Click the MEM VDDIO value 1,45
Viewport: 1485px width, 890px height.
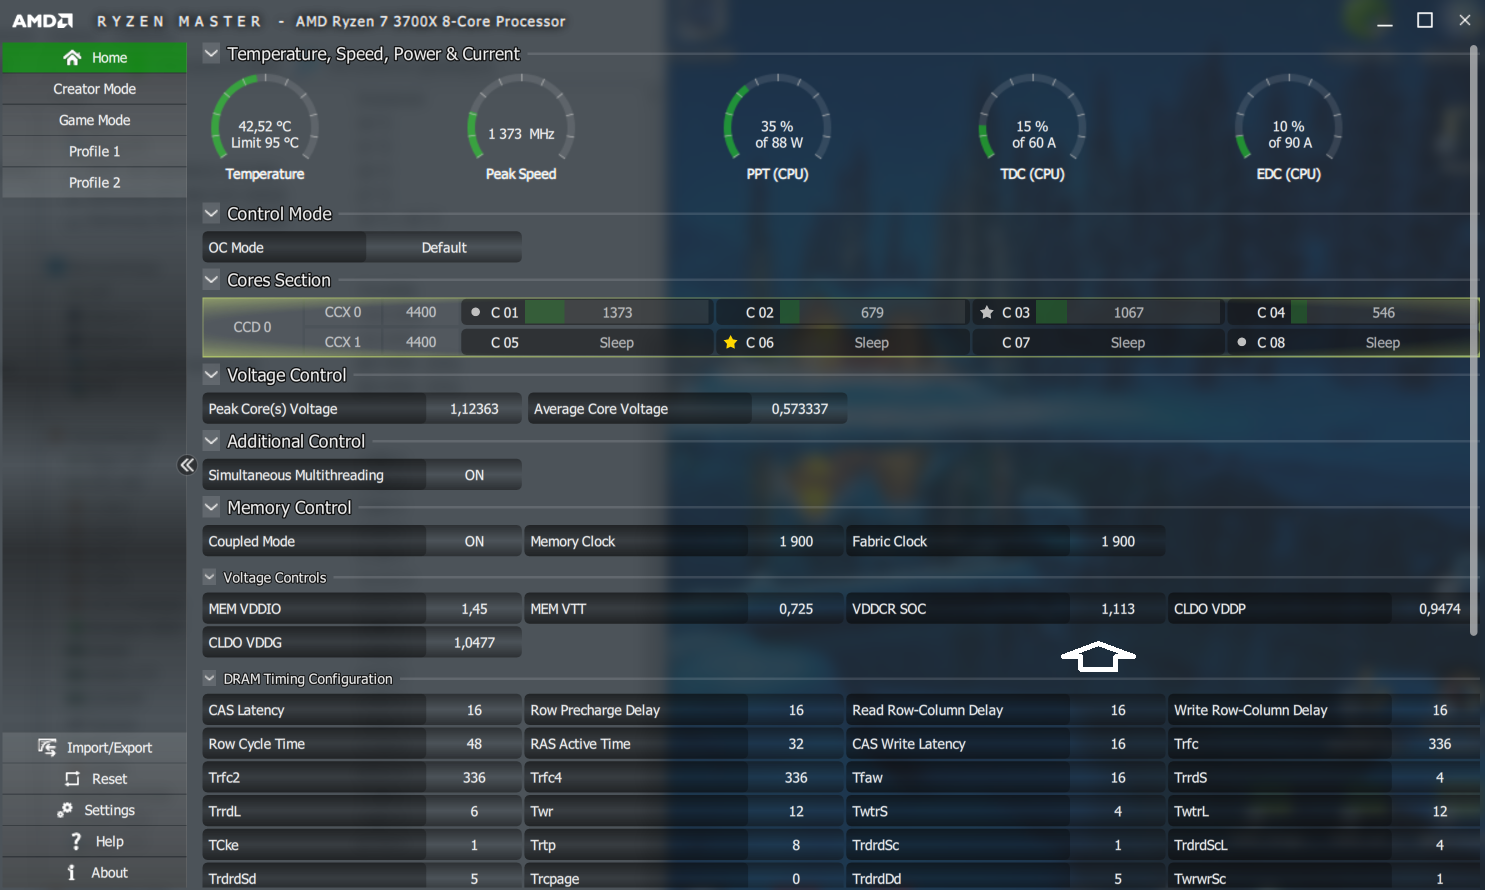(474, 608)
